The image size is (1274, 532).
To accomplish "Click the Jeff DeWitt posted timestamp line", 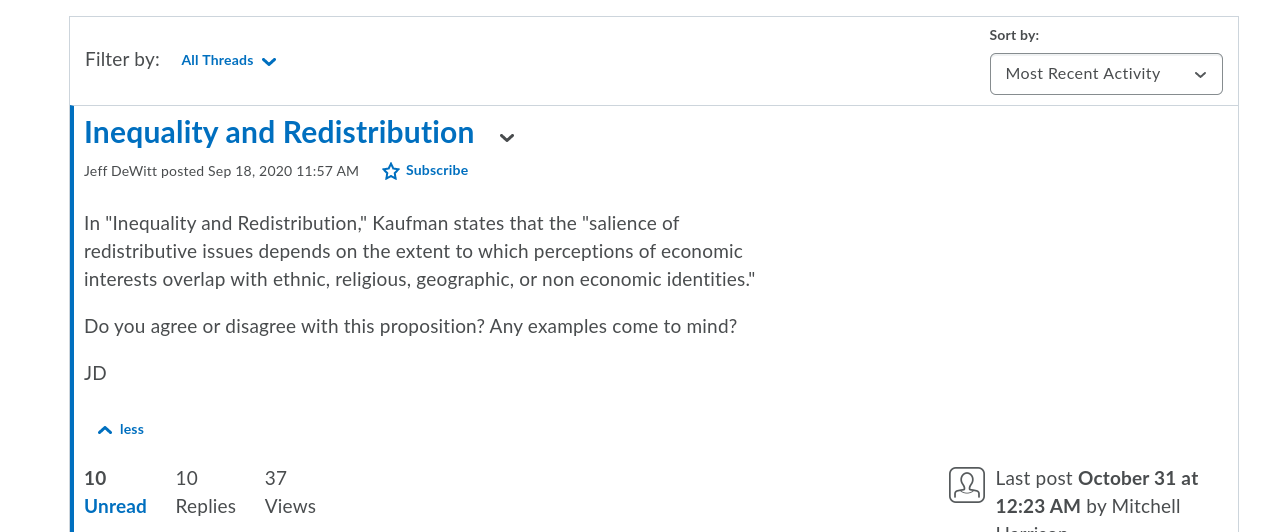I will 221,171.
